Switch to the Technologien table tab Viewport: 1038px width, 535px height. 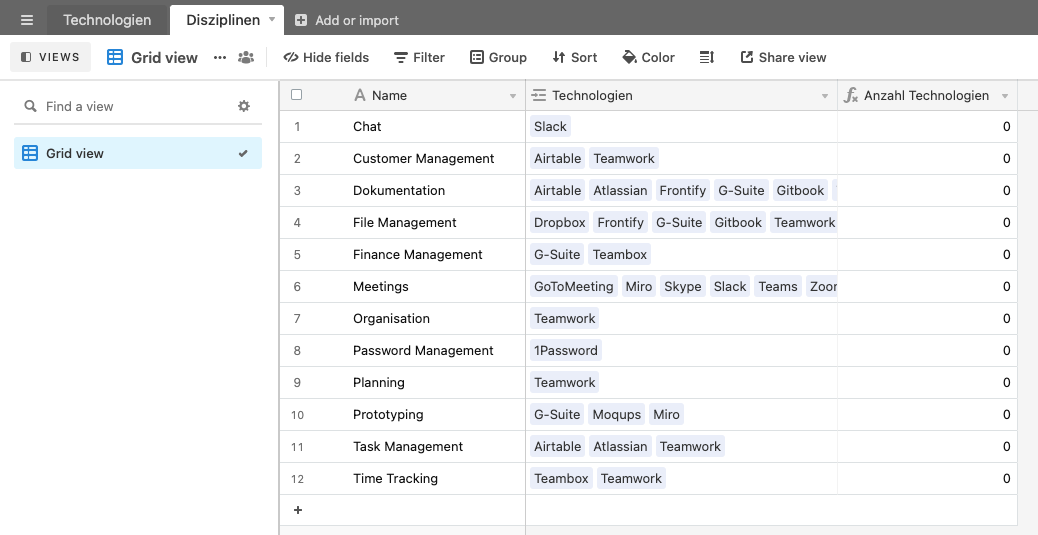[107, 20]
